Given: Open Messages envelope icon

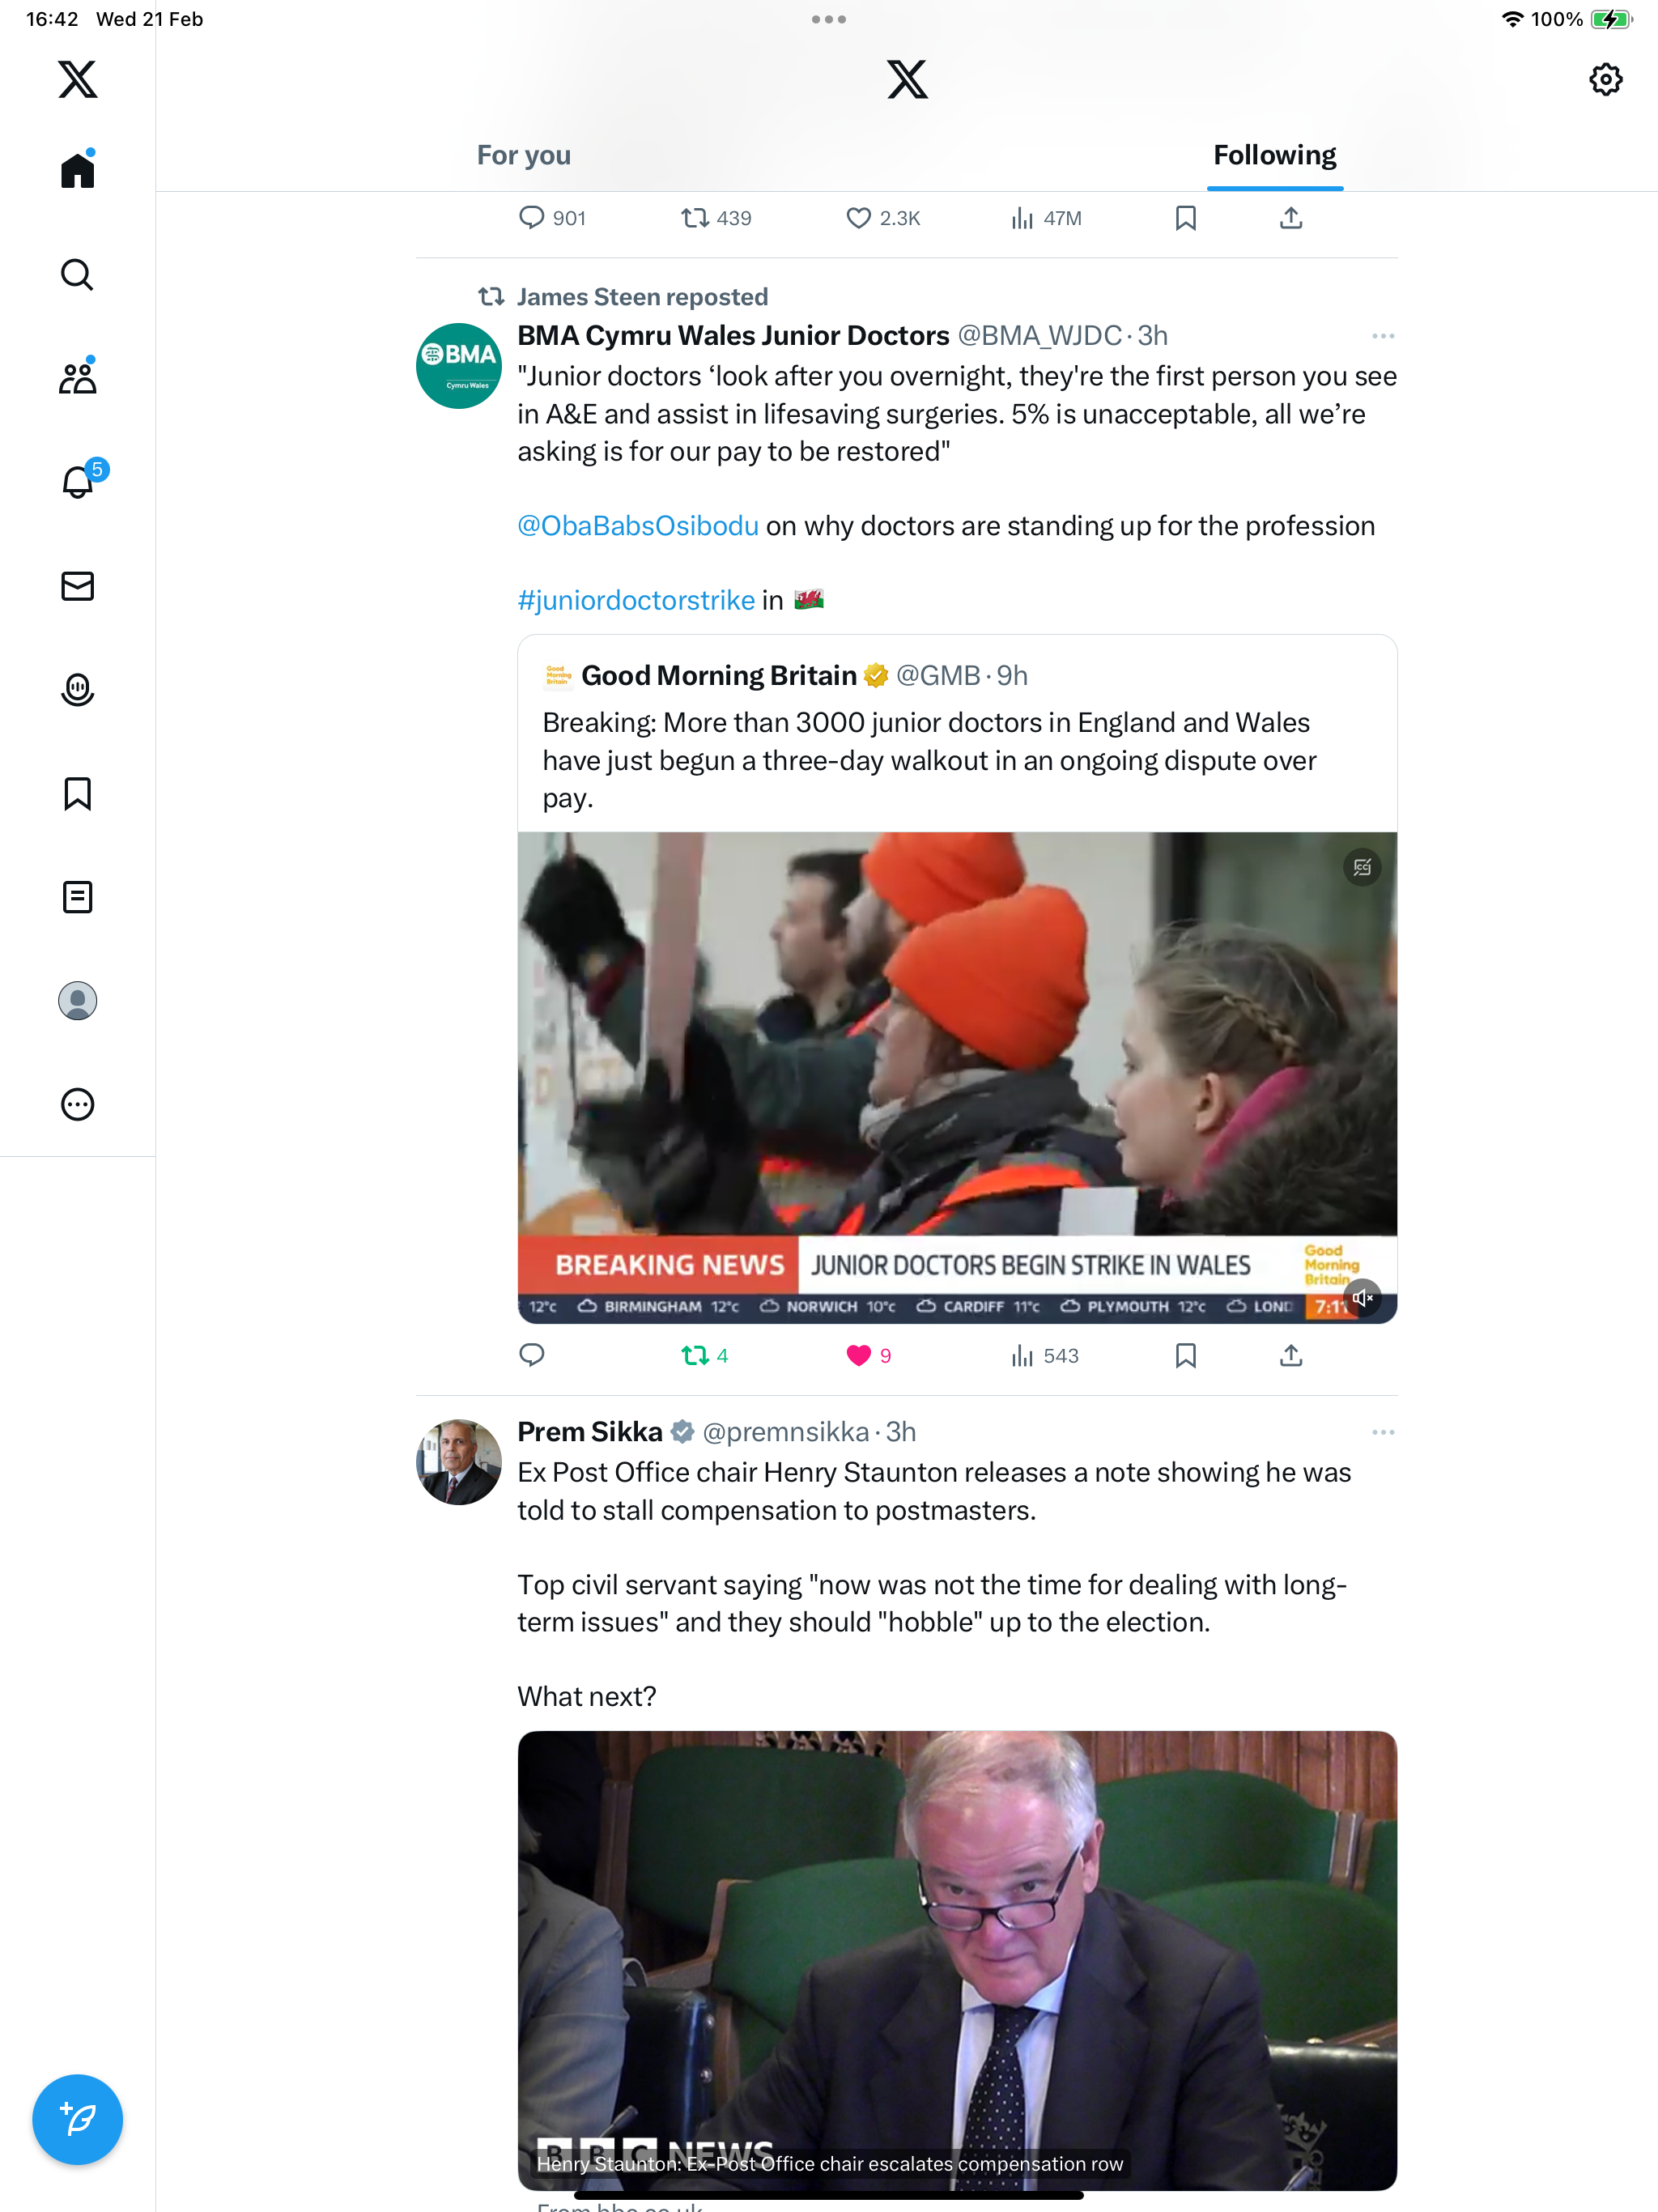Looking at the screenshot, I should pyautogui.click(x=77, y=586).
